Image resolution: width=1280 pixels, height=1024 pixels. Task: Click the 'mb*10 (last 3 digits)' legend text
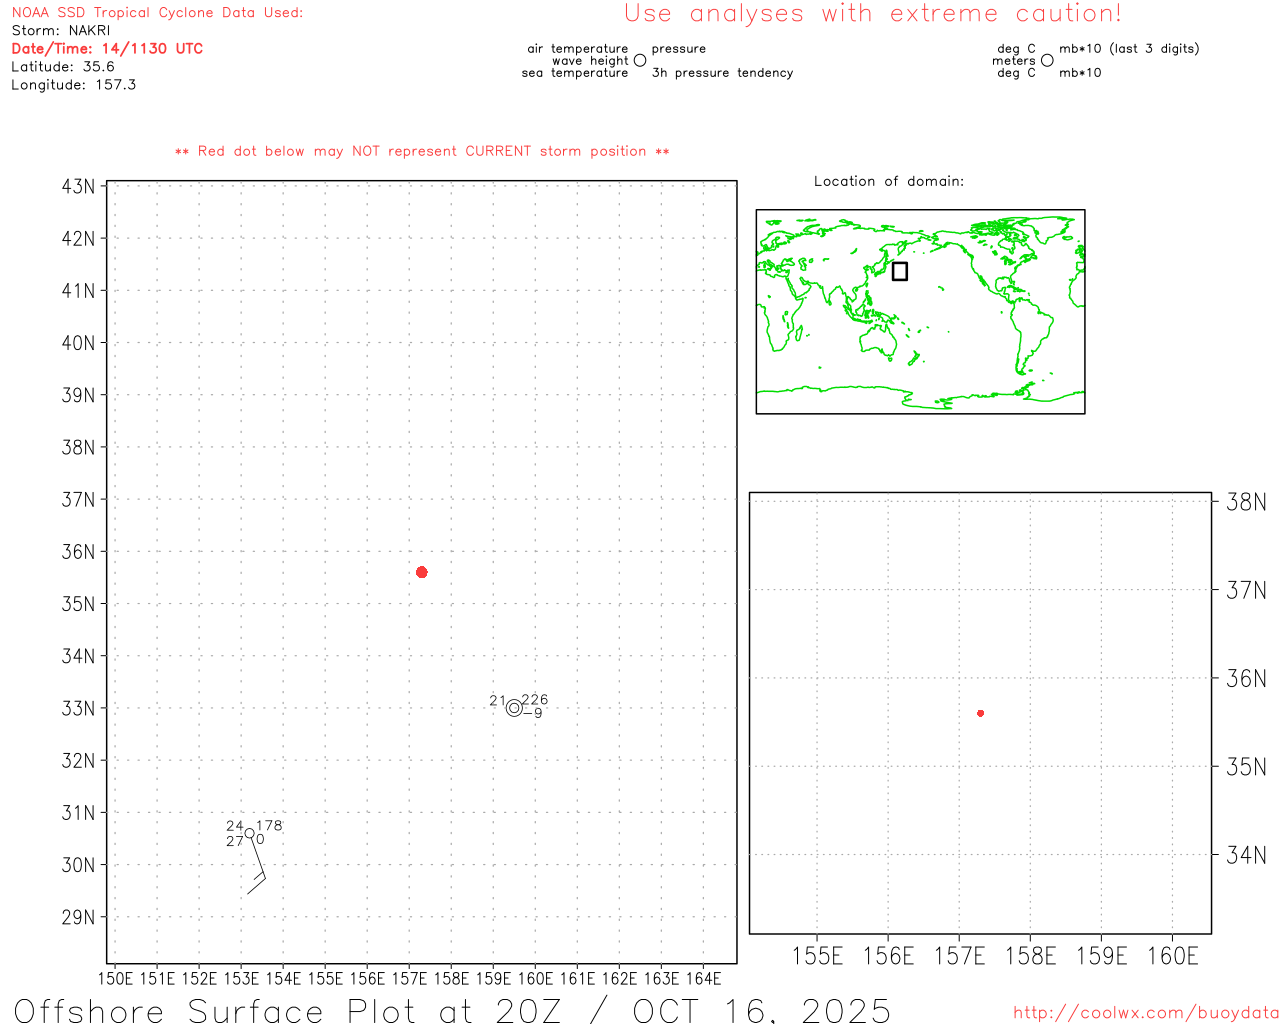[1129, 48]
